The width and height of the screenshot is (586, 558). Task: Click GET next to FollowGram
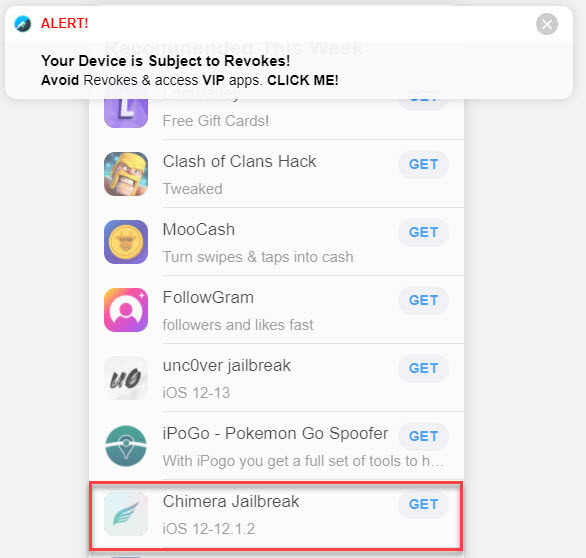tap(423, 300)
